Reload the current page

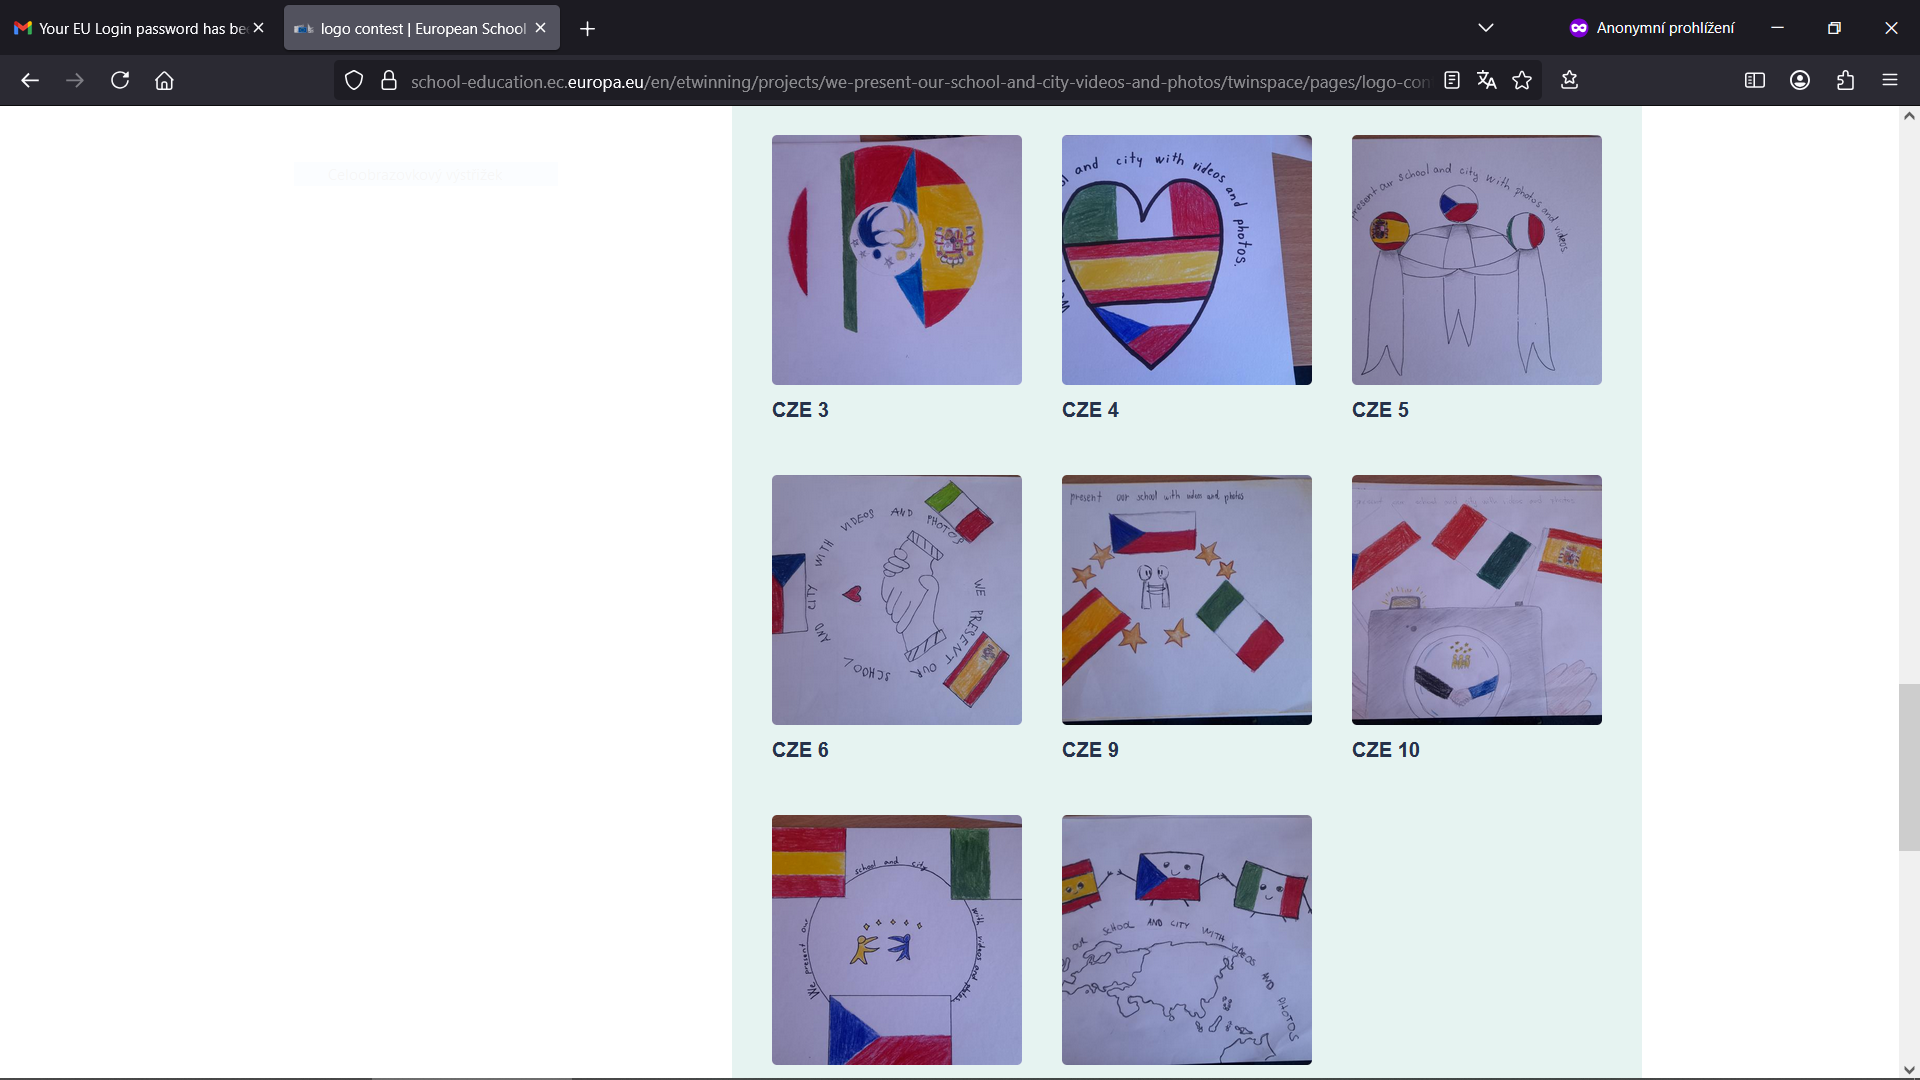coord(120,81)
